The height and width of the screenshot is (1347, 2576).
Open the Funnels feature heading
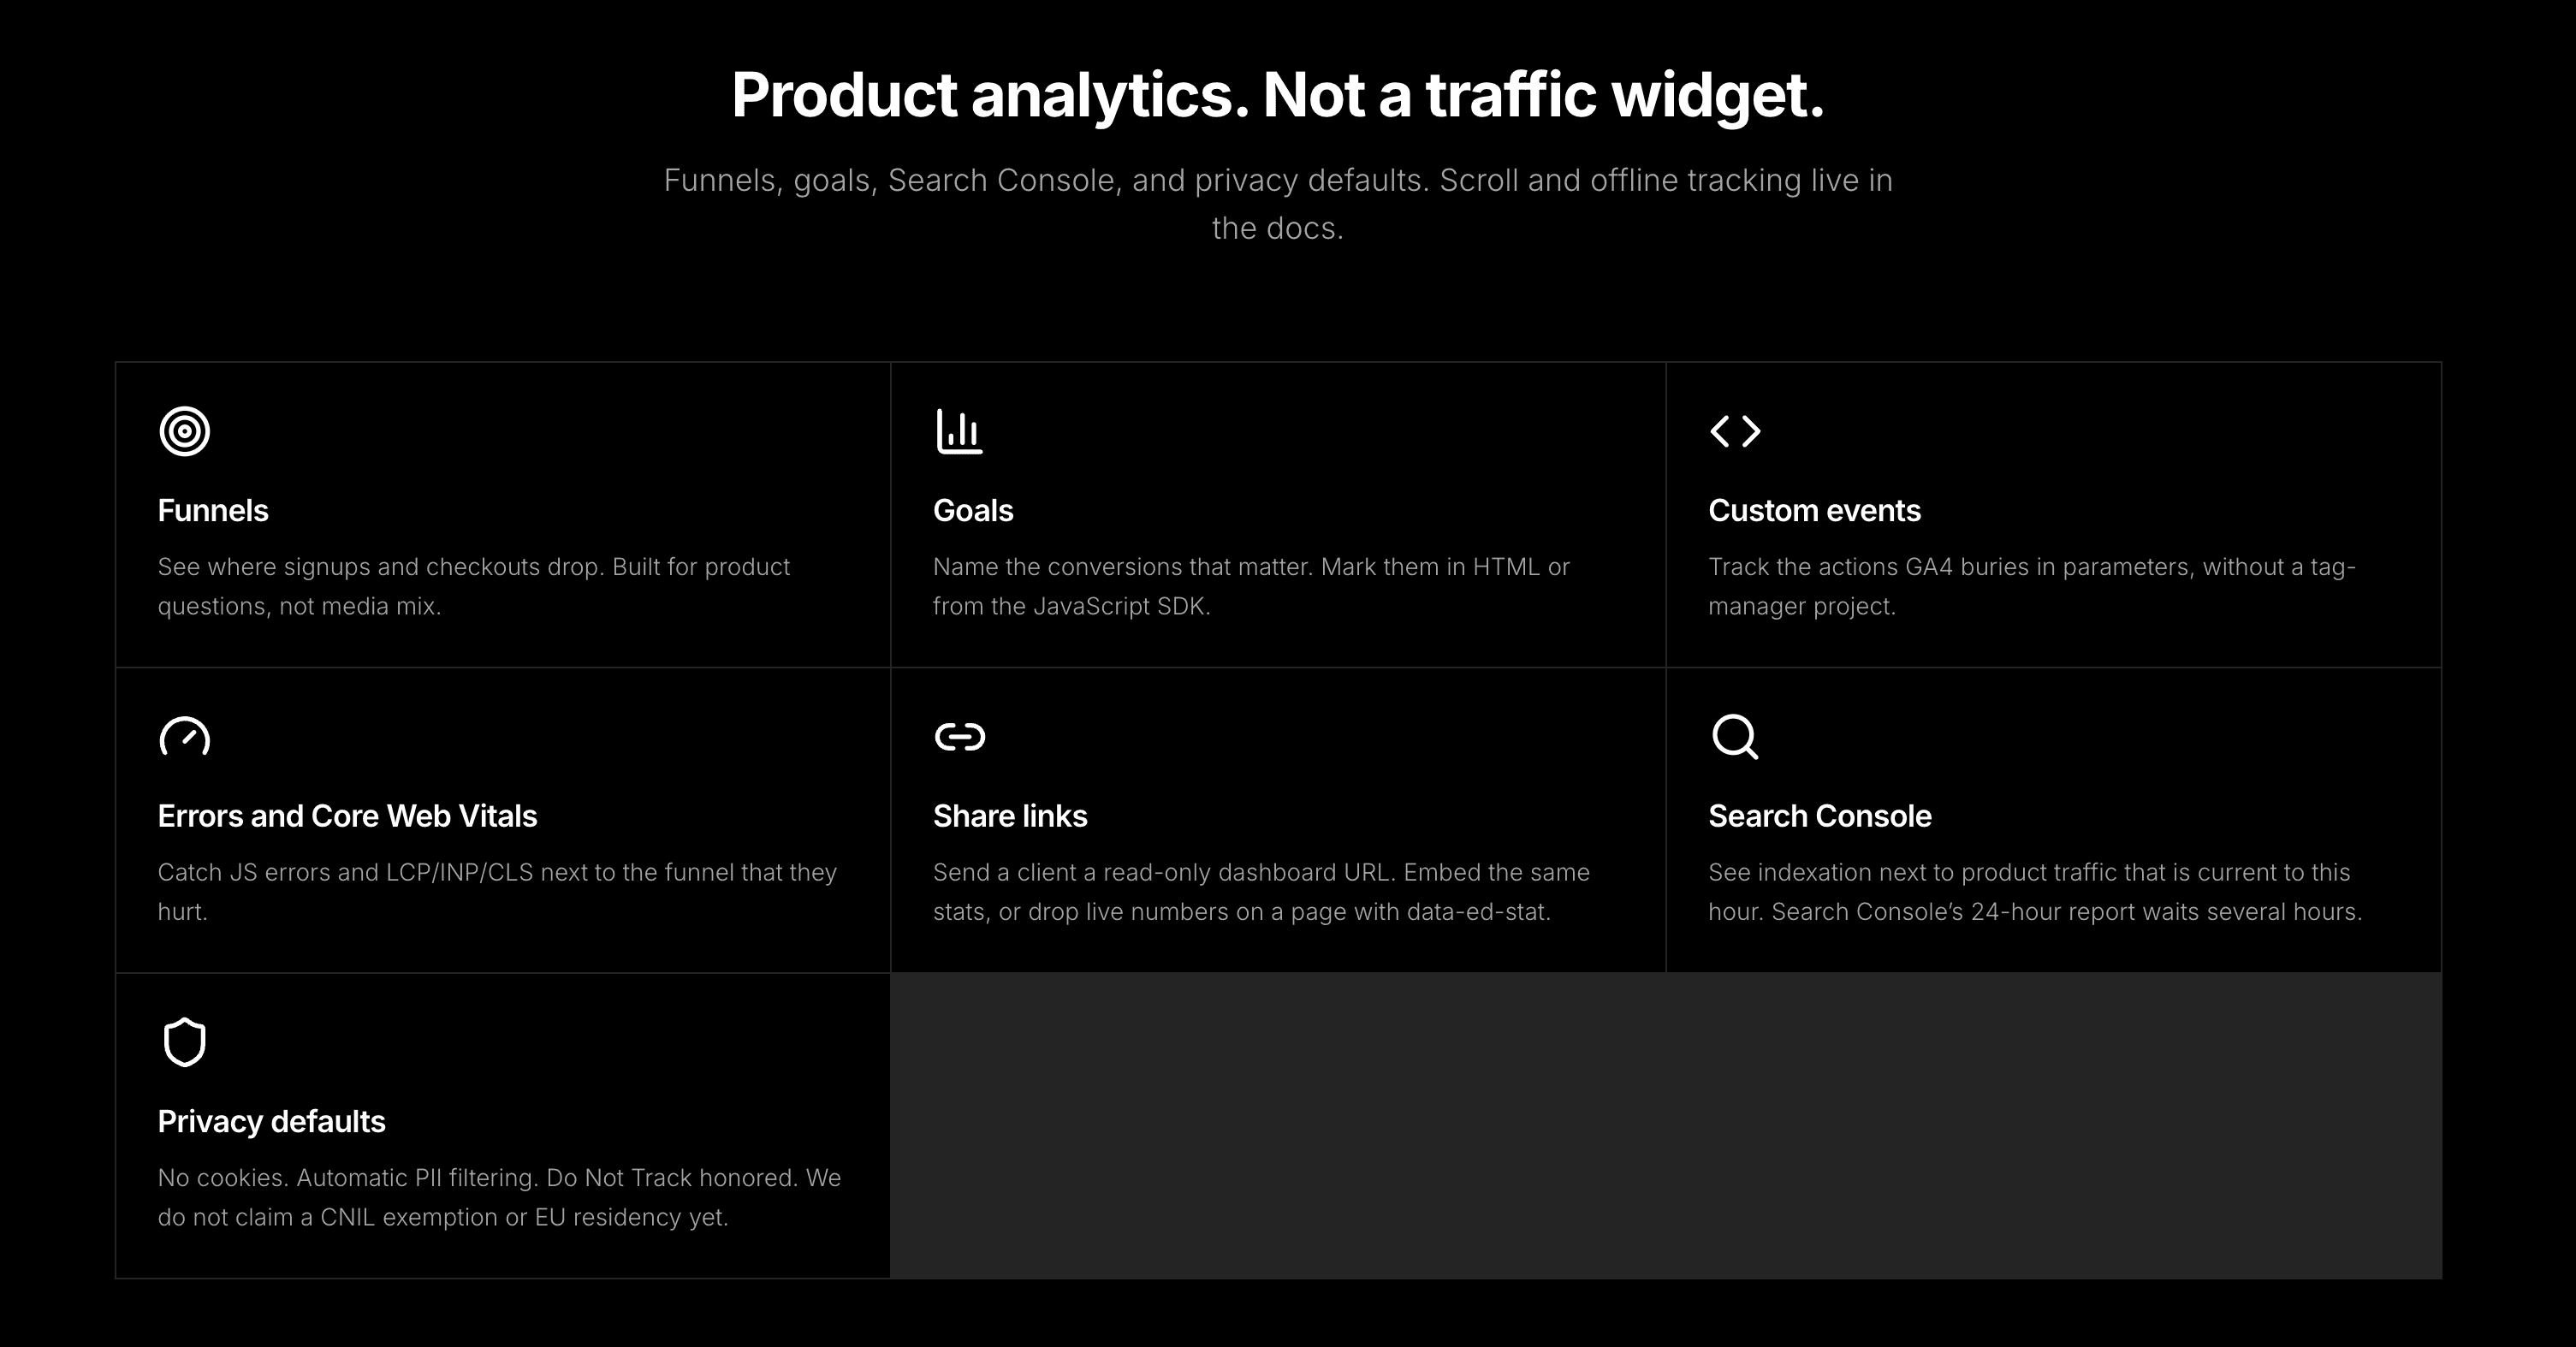point(213,510)
